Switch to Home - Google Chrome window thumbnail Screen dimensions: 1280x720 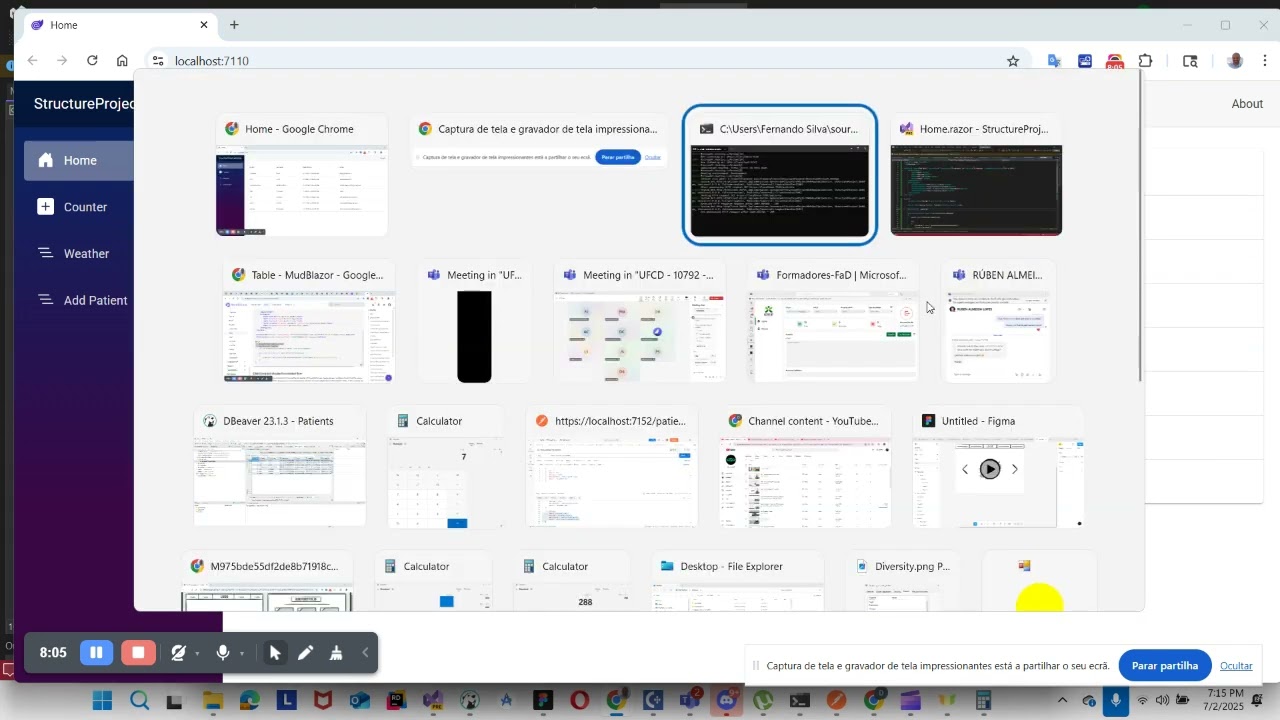pyautogui.click(x=302, y=175)
